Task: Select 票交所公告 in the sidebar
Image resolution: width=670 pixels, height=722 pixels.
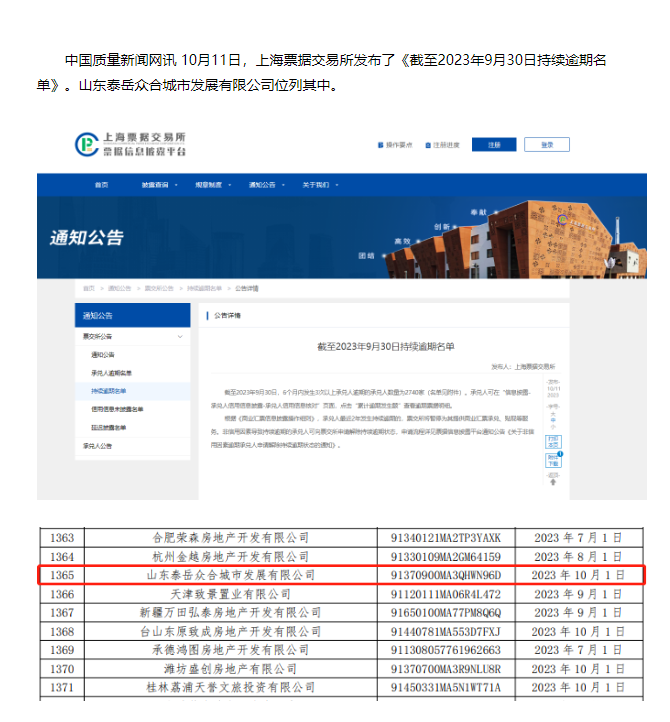Action: 133,337
